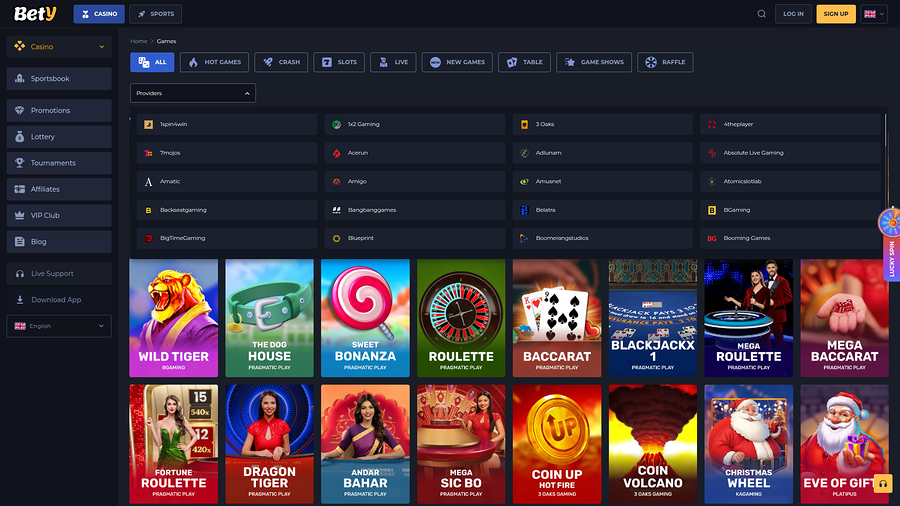Viewport: 900px width, 506px height.
Task: Open the Sweet Bonanza game thumbnail
Action: tap(366, 318)
